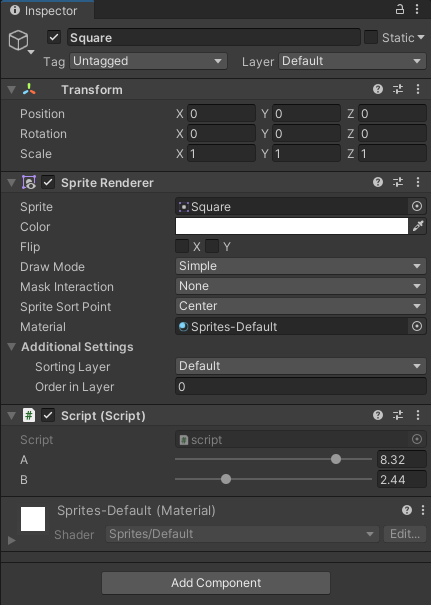Open Sprites-Default material more-options menu
The image size is (431, 605).
pyautogui.click(x=423, y=510)
